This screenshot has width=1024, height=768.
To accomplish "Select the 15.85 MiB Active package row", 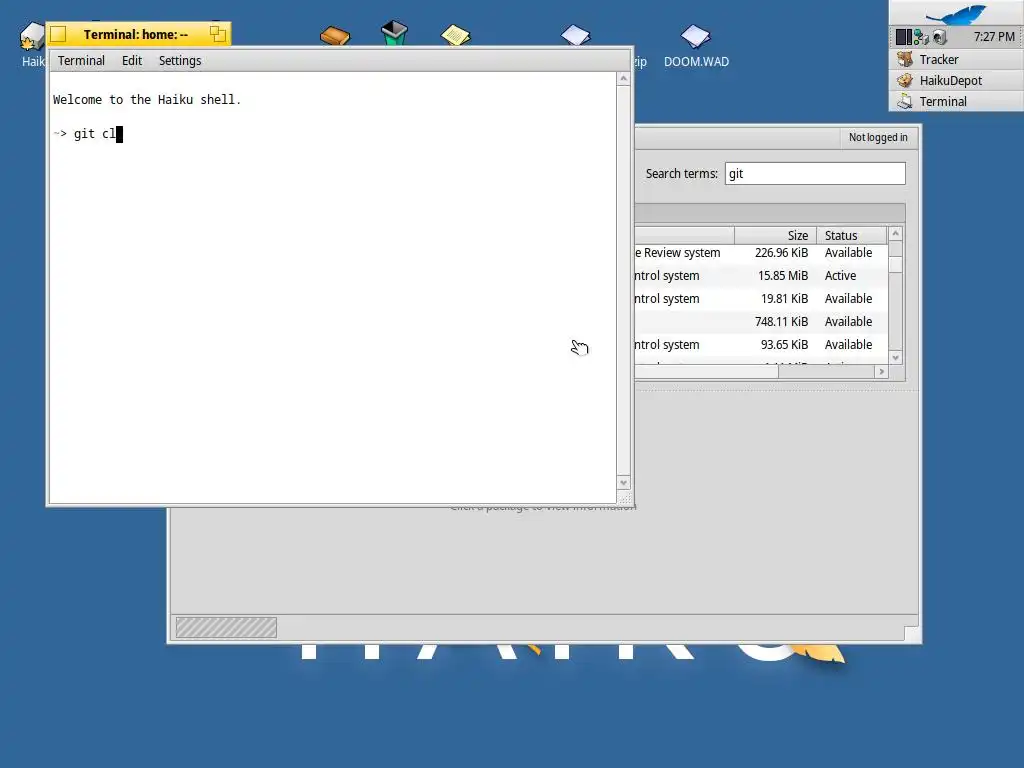I will 761,276.
